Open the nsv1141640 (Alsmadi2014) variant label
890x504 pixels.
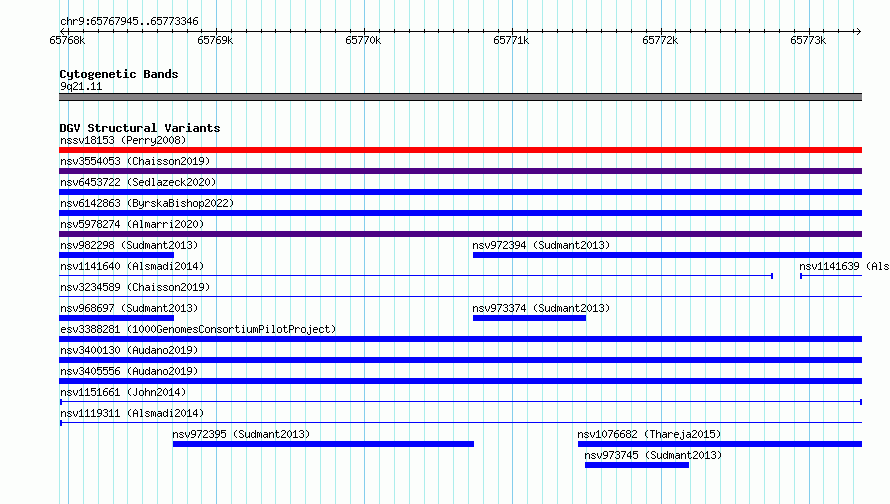(132, 266)
